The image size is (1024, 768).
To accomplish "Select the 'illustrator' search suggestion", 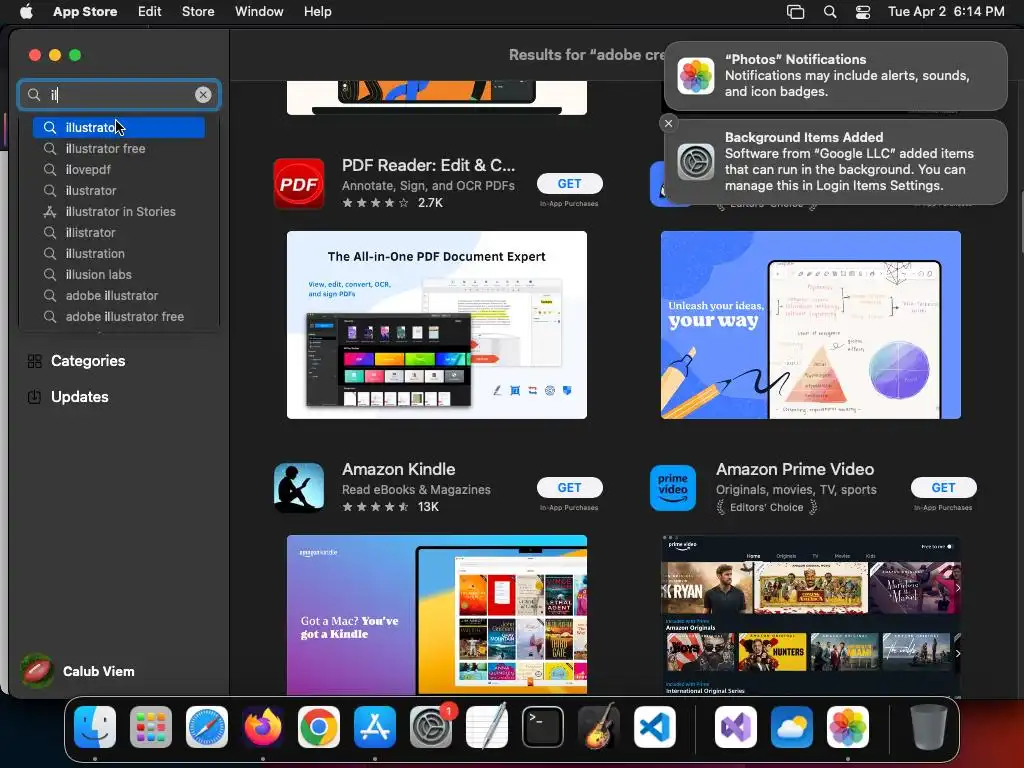I will coord(119,127).
